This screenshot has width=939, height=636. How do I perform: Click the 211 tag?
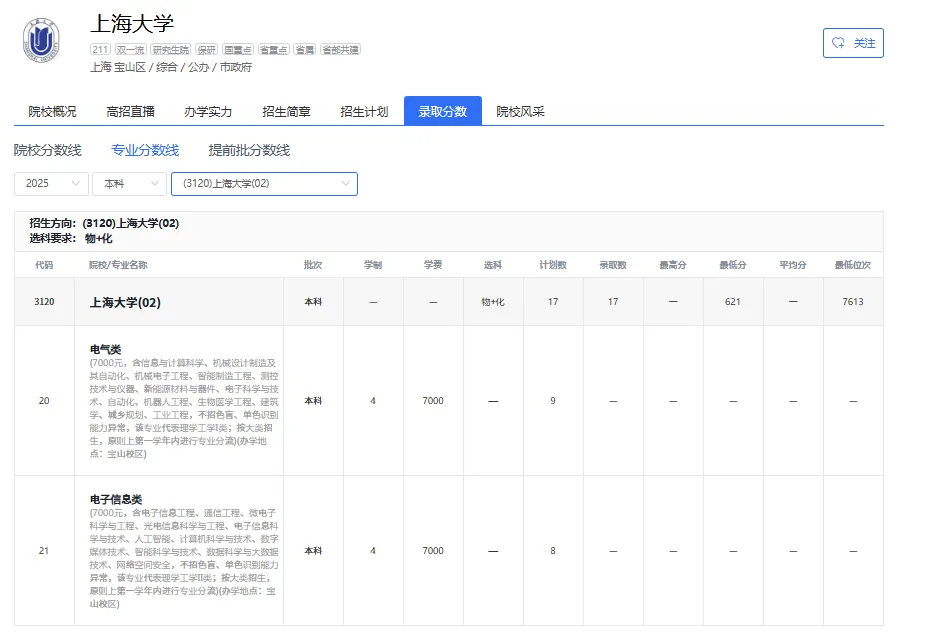tap(100, 50)
